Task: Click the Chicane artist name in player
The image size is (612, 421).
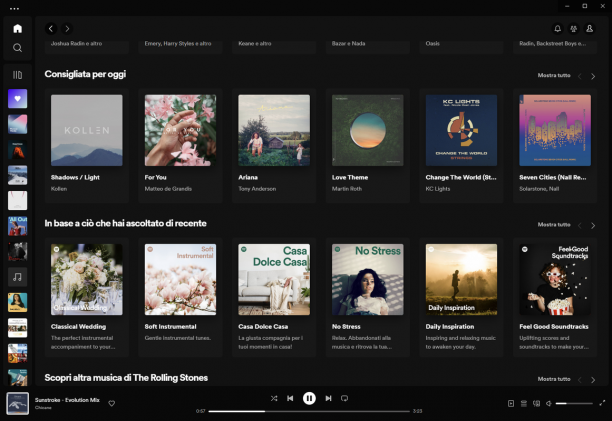Action: coord(43,408)
